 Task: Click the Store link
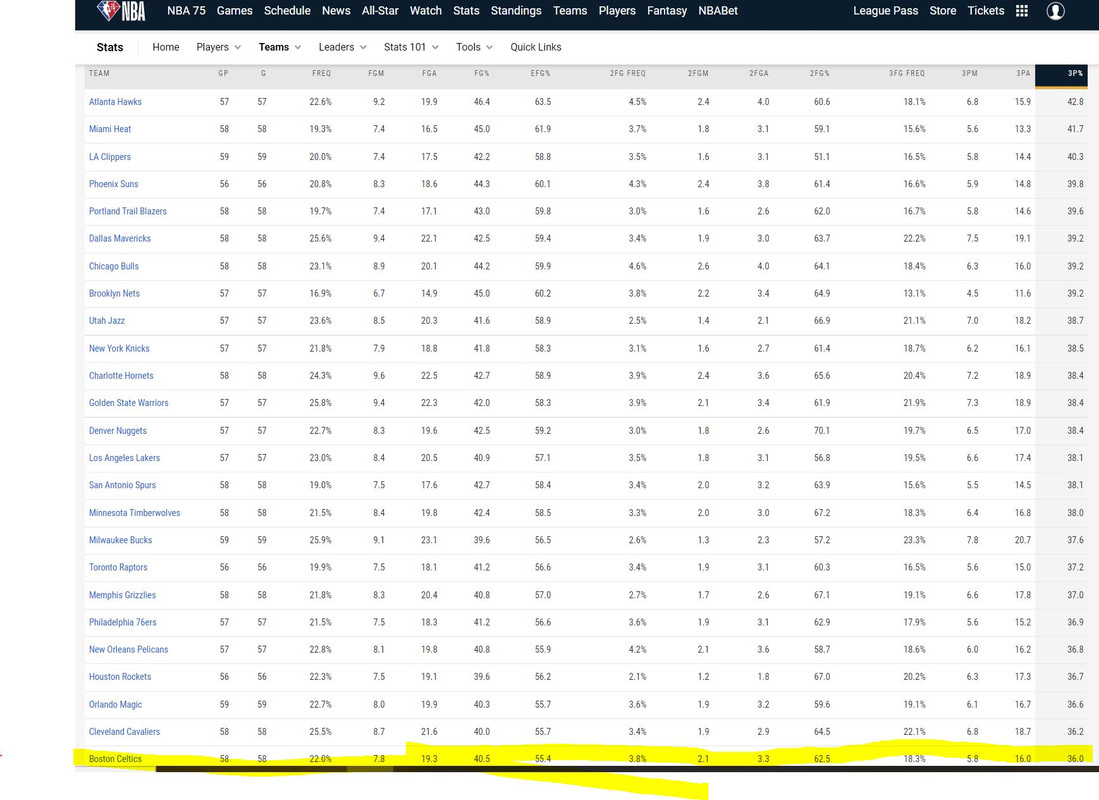(x=943, y=11)
